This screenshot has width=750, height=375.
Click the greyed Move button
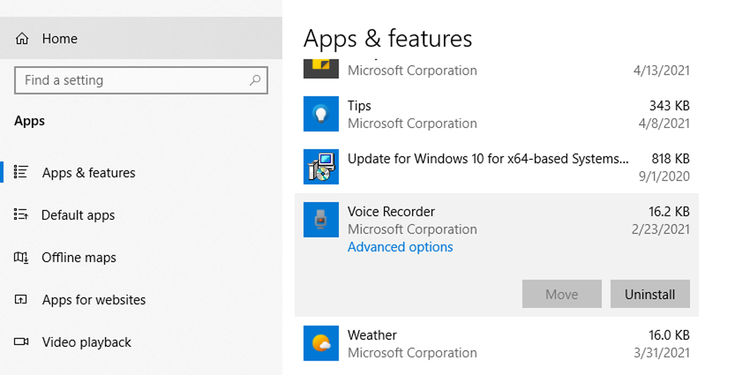562,294
